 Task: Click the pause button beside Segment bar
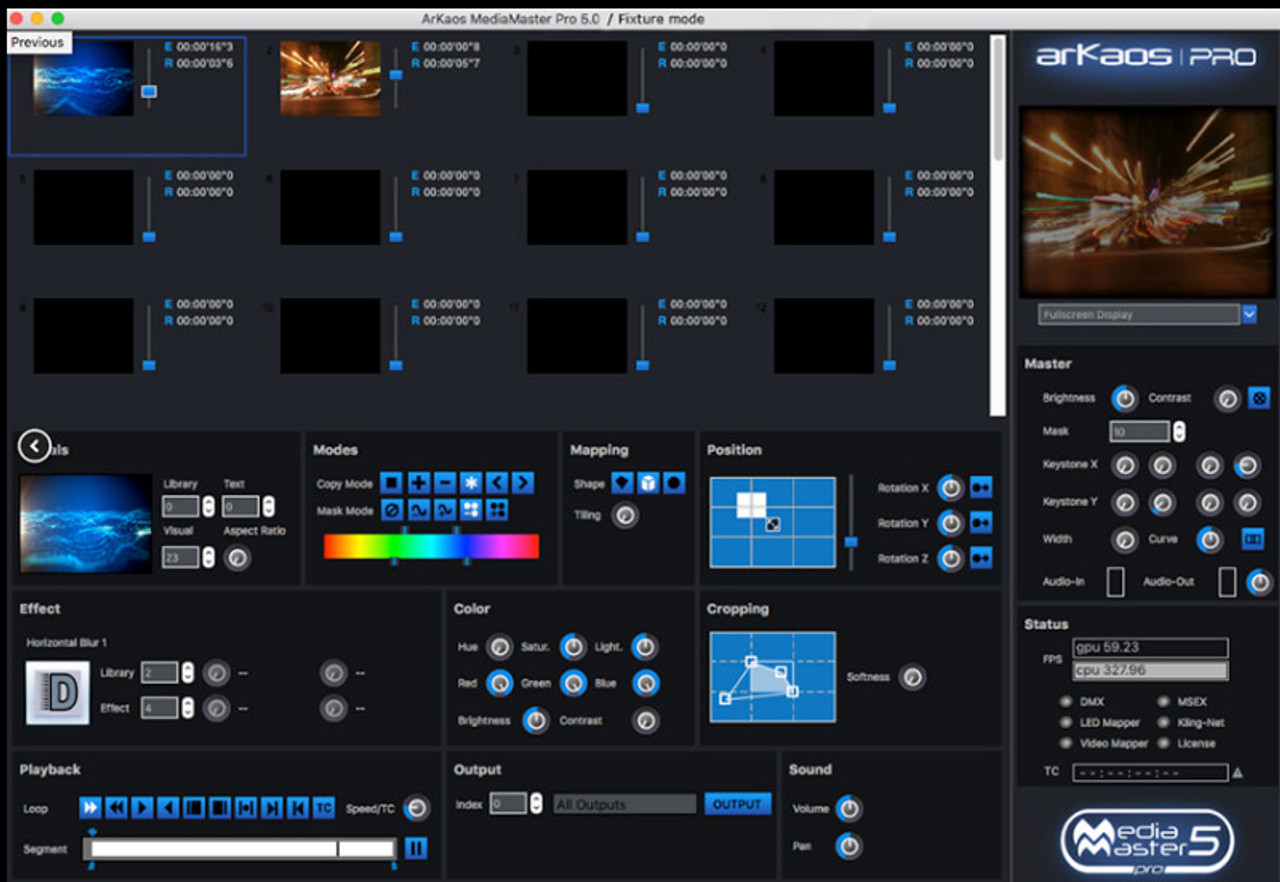click(416, 848)
